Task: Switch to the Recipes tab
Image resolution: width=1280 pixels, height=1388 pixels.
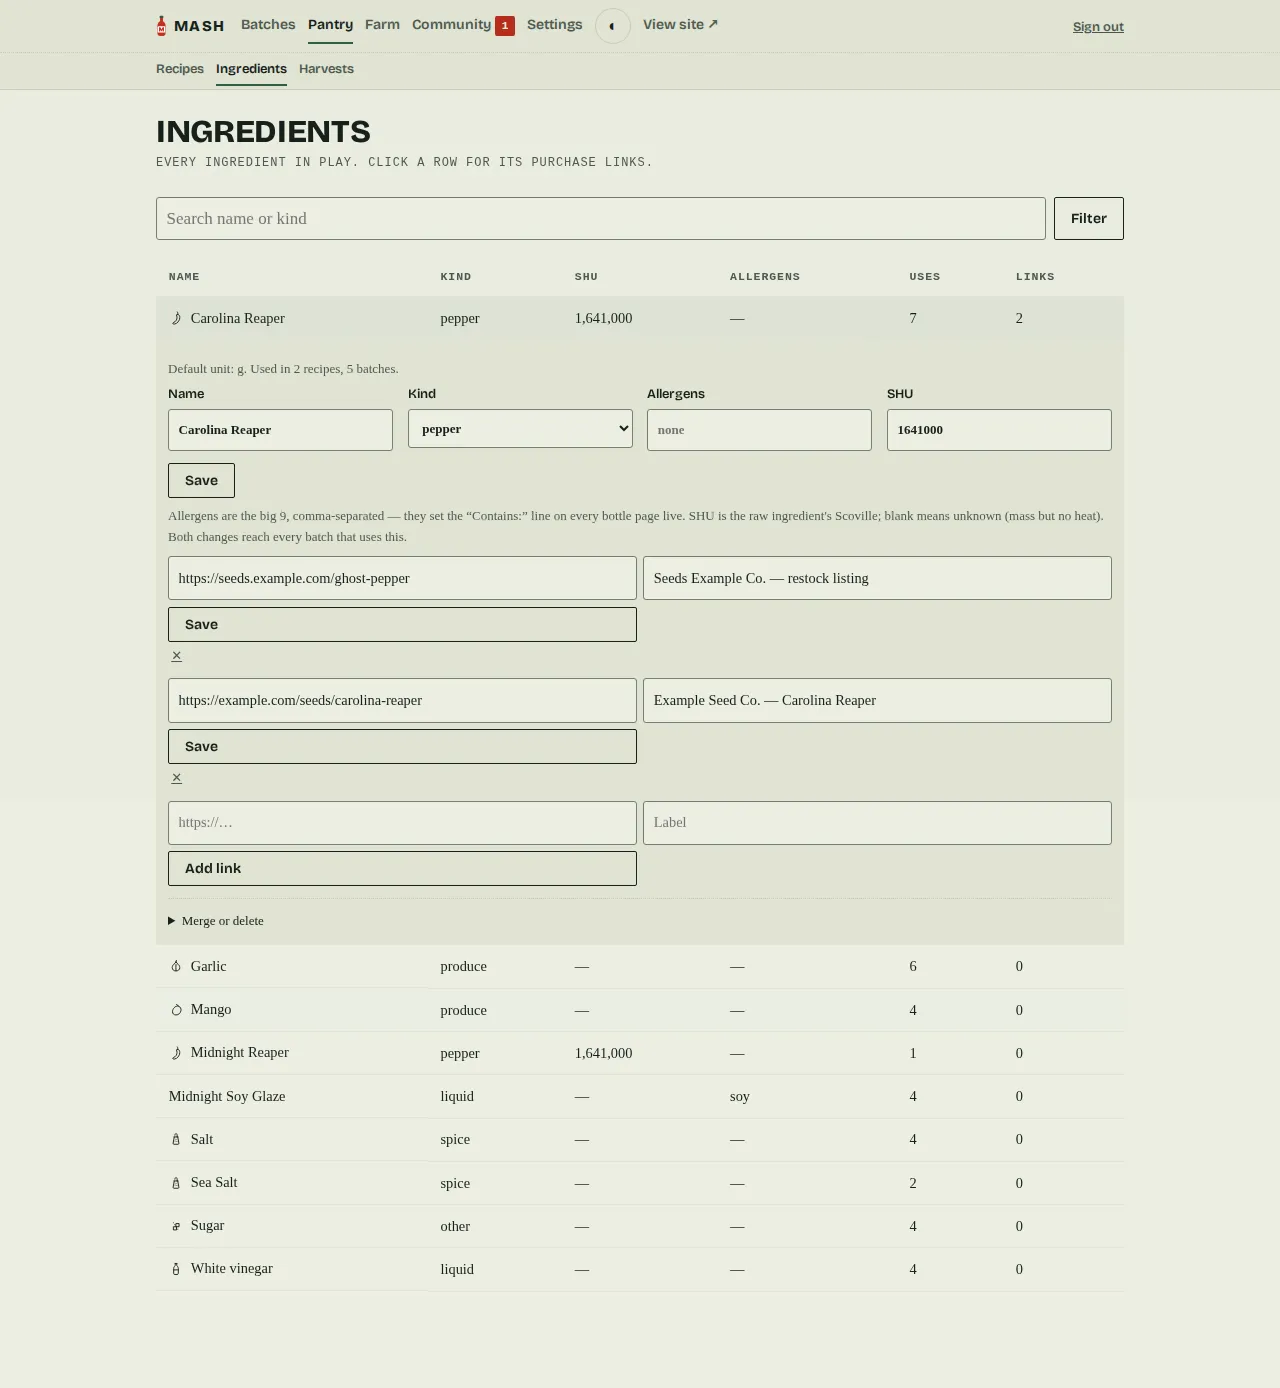Action: (x=180, y=69)
